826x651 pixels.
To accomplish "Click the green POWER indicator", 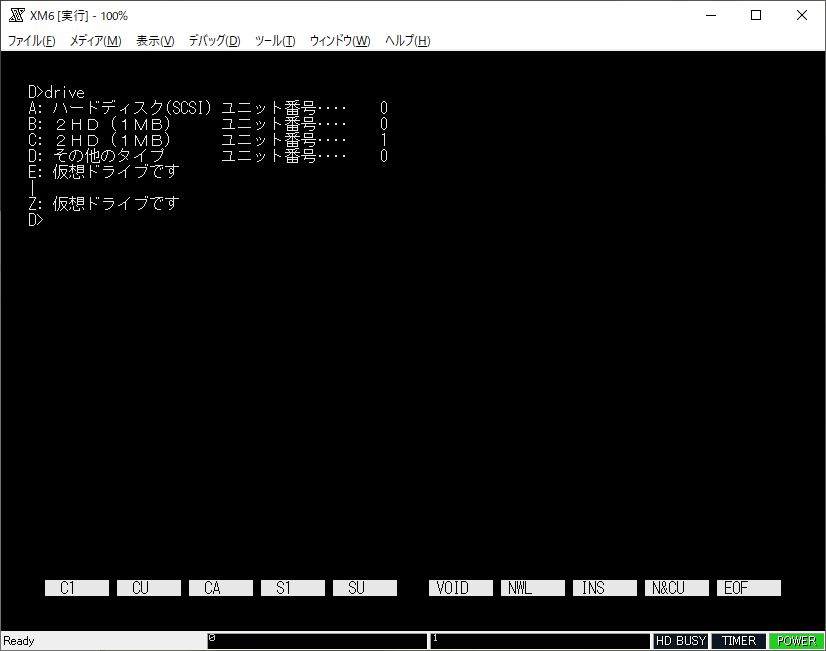I will pos(796,641).
